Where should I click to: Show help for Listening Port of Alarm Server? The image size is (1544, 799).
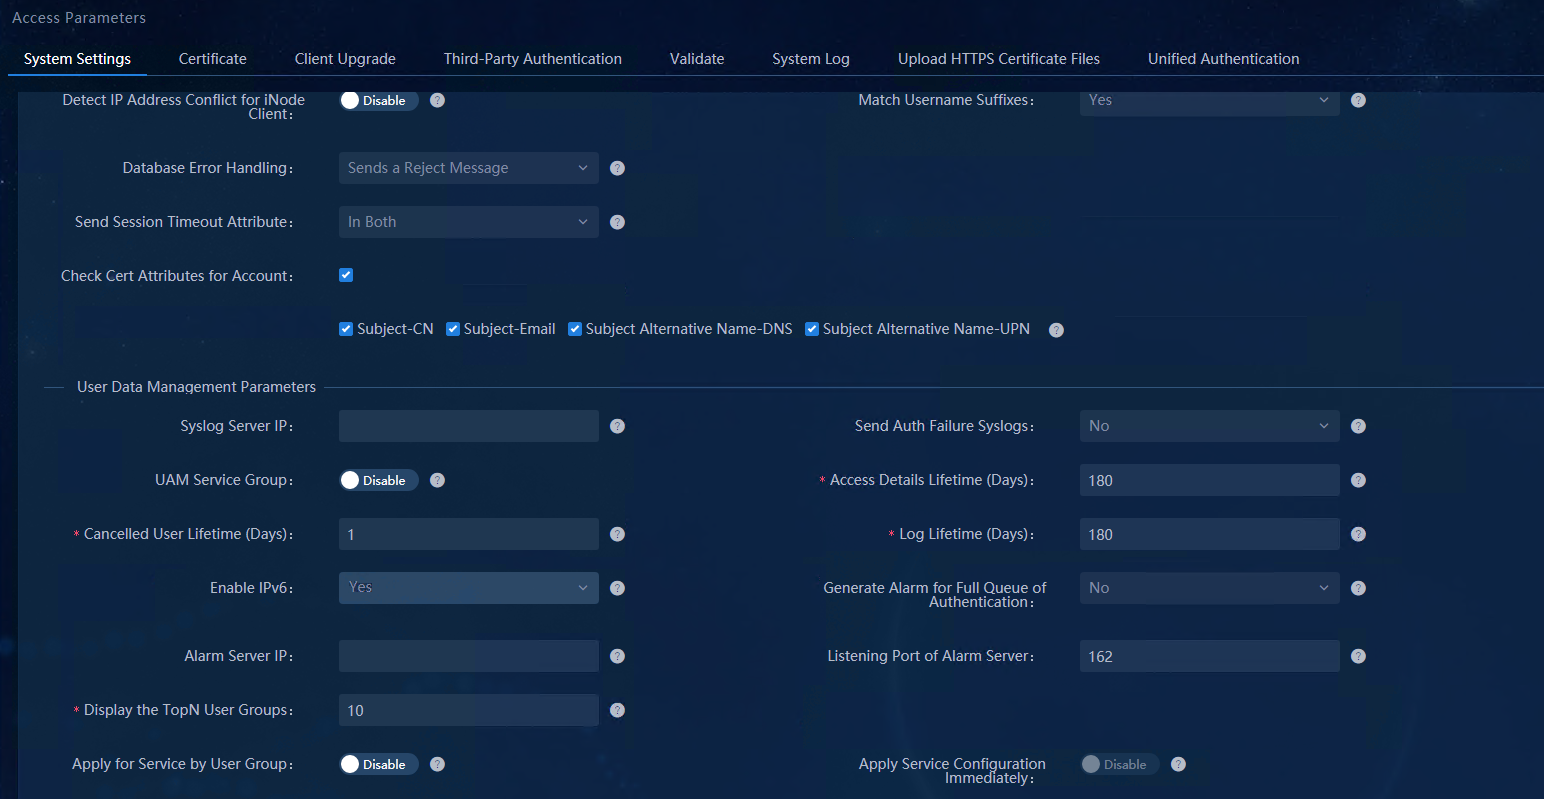point(1358,656)
